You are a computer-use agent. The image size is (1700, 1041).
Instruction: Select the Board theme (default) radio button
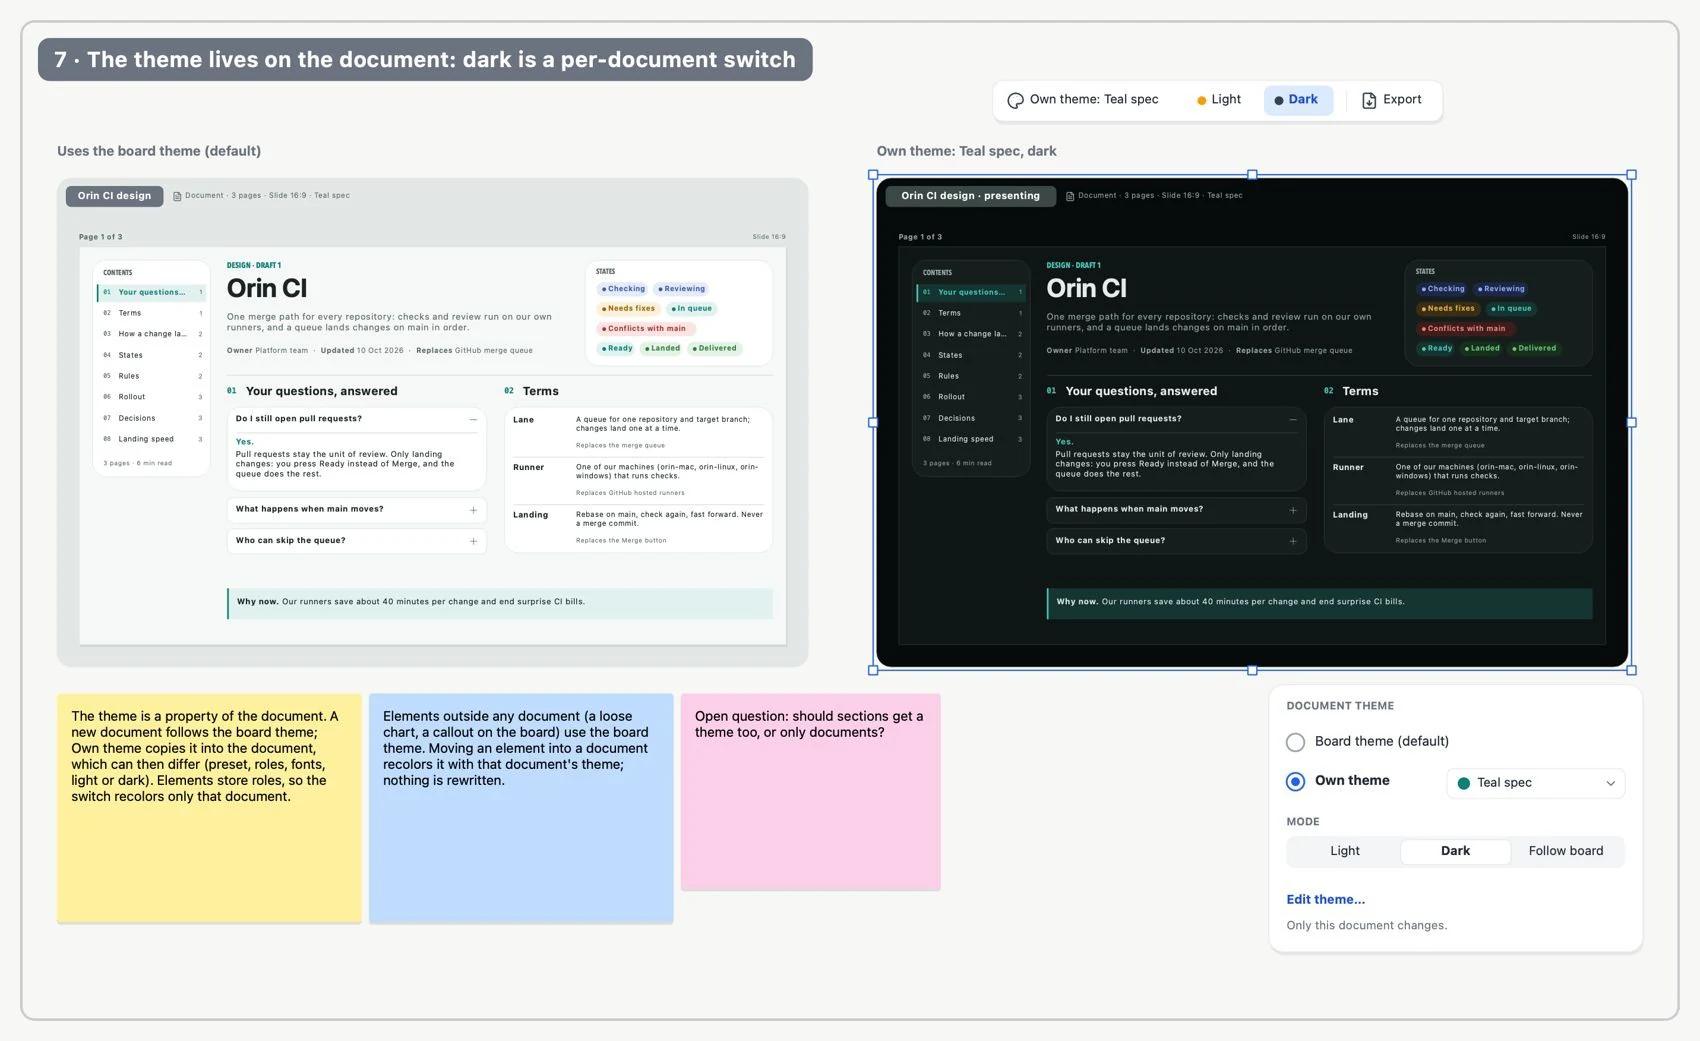[x=1295, y=742]
